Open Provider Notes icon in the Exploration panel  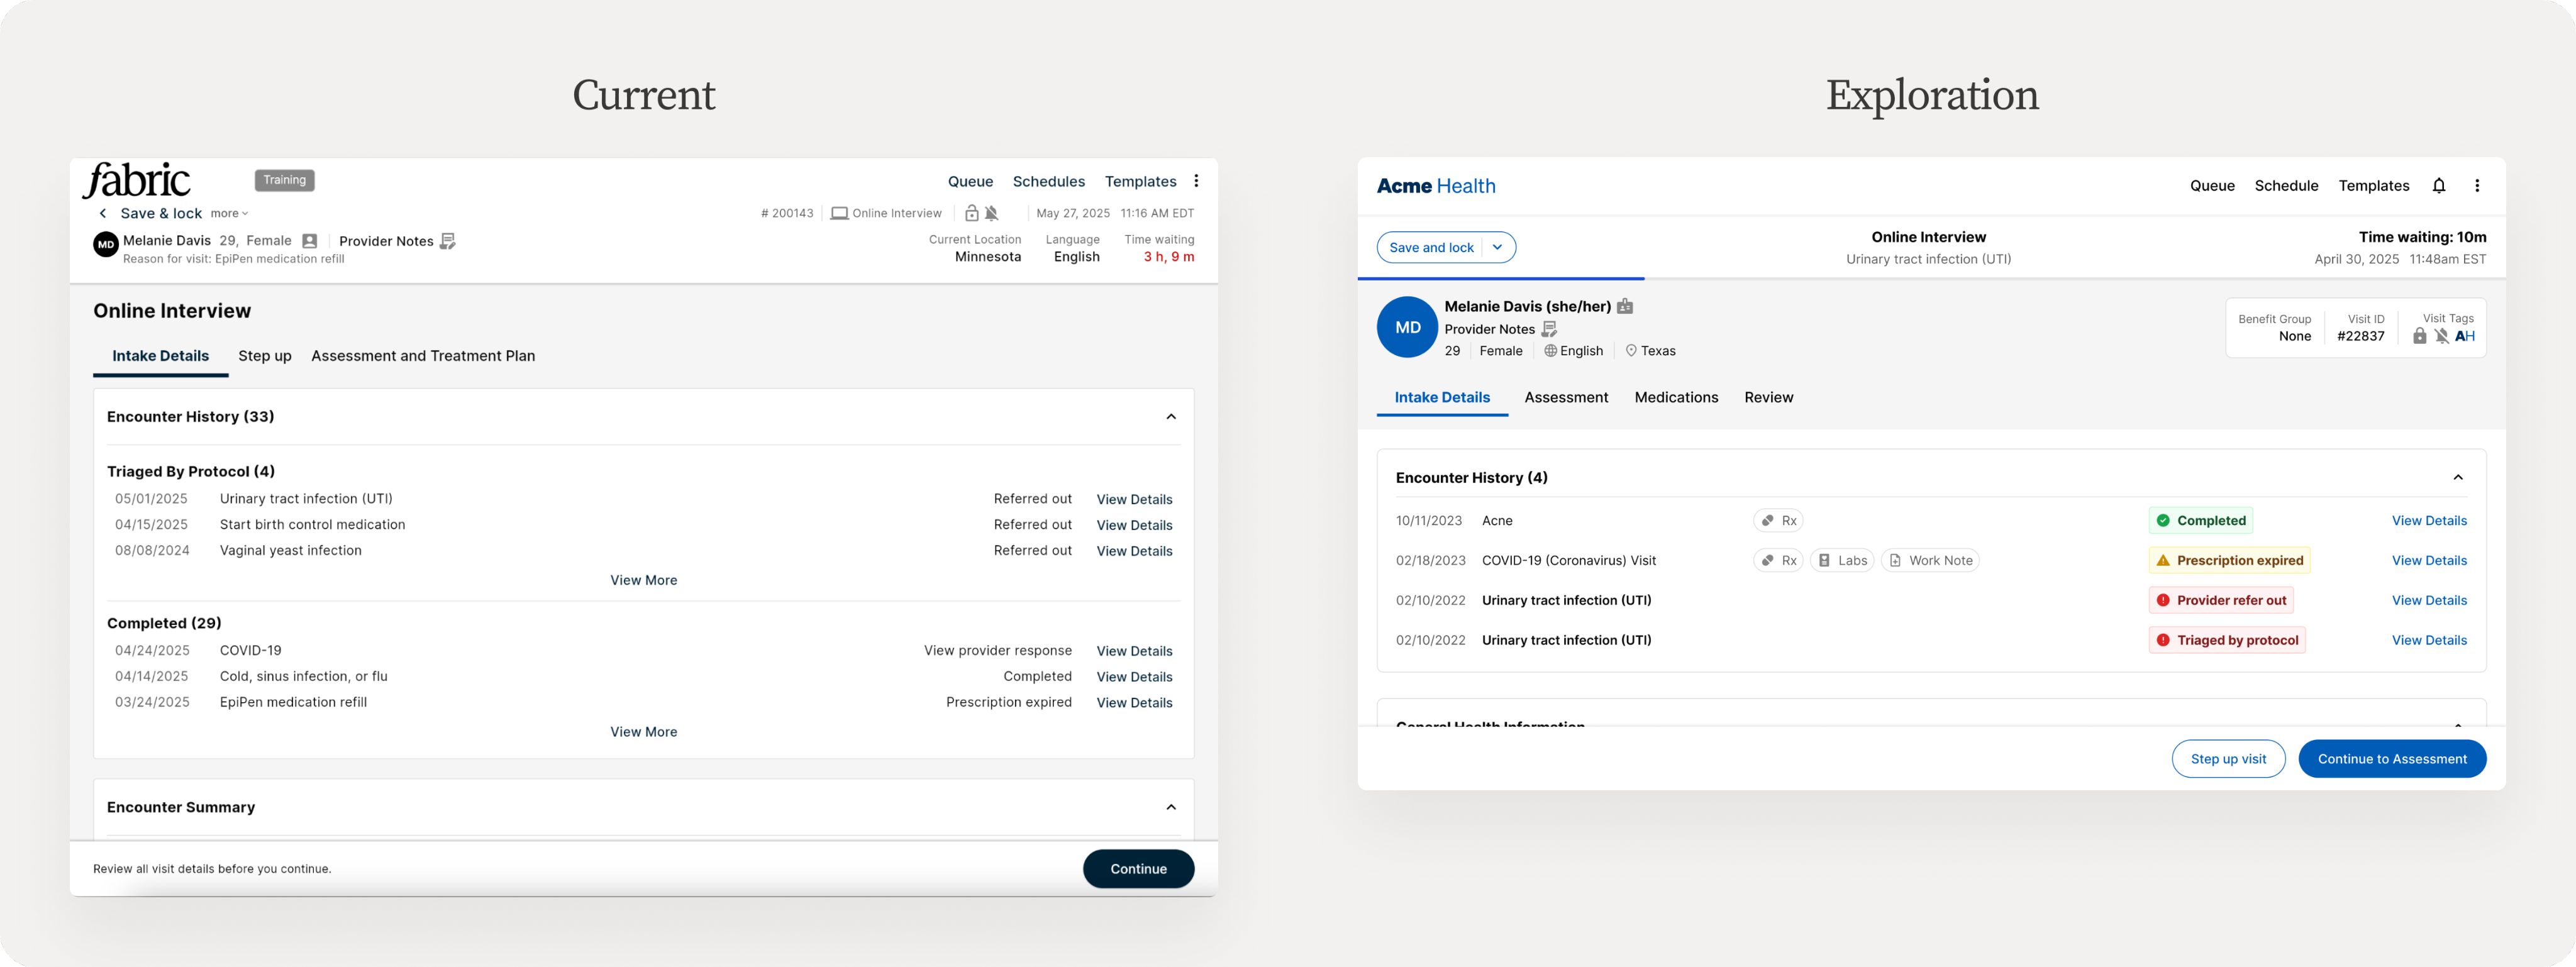click(x=1549, y=329)
